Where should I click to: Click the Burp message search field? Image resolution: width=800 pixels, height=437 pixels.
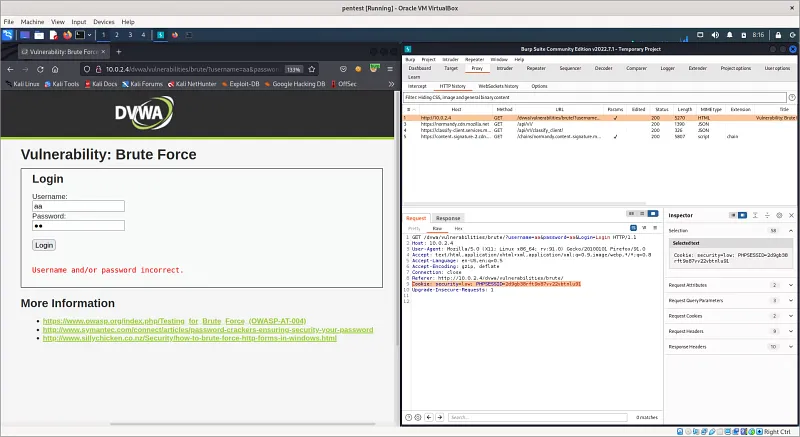[x=538, y=417]
